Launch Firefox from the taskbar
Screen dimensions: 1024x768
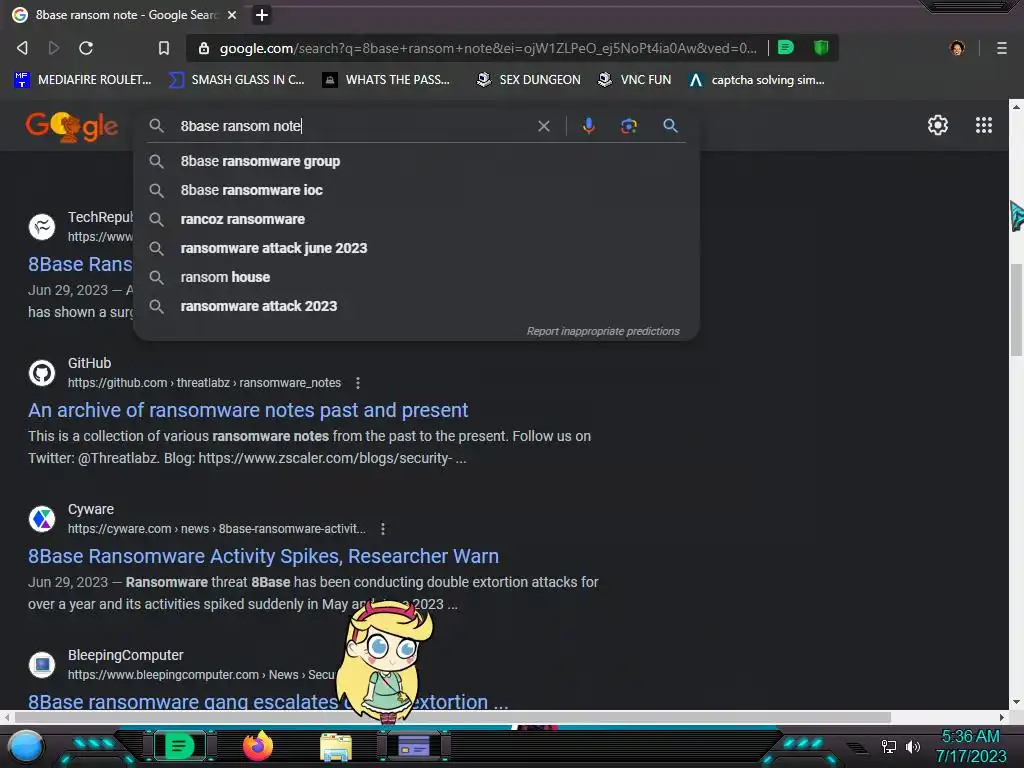point(257,746)
